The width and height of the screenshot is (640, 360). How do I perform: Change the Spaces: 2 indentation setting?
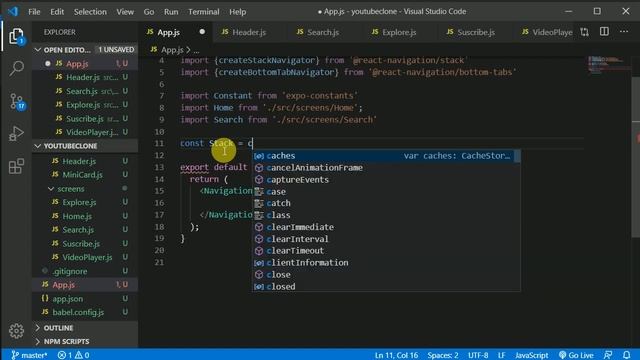click(443, 355)
